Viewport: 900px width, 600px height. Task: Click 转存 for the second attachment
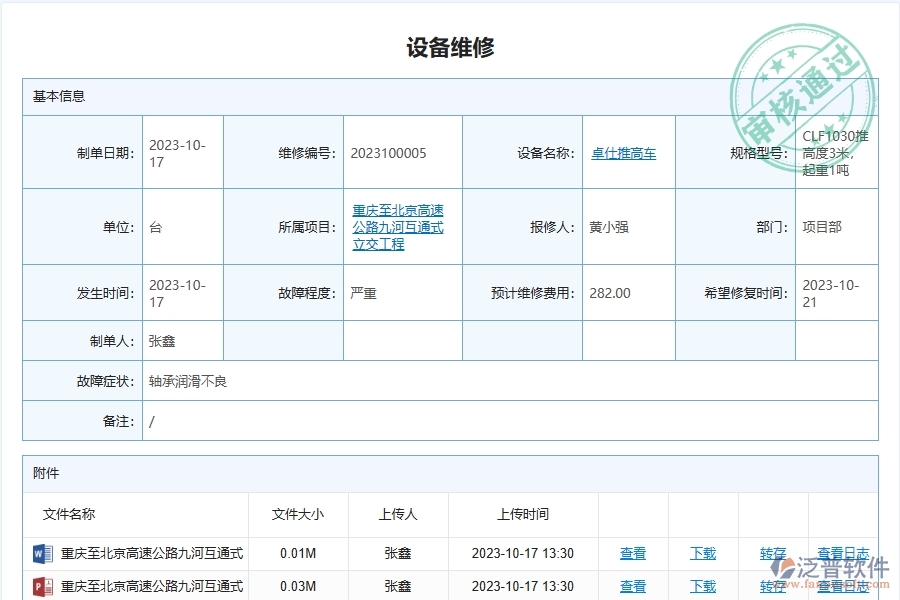pos(772,586)
